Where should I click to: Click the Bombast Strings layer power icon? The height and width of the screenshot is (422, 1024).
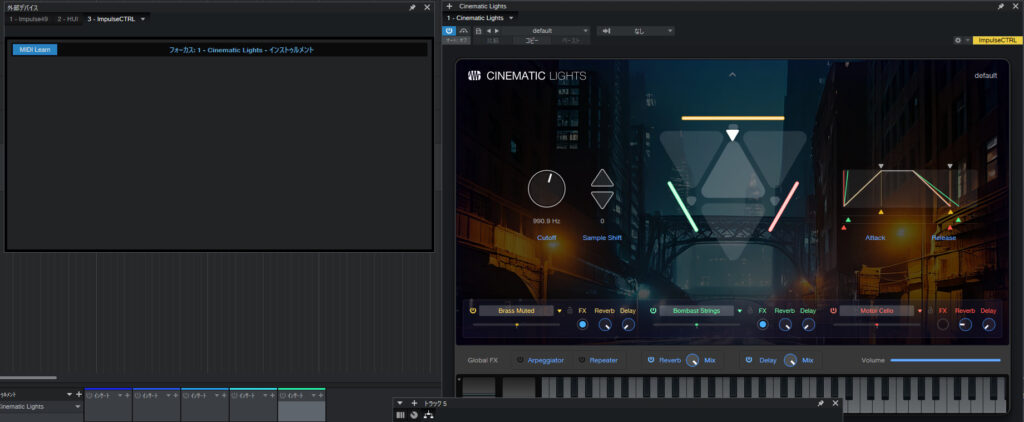652,311
